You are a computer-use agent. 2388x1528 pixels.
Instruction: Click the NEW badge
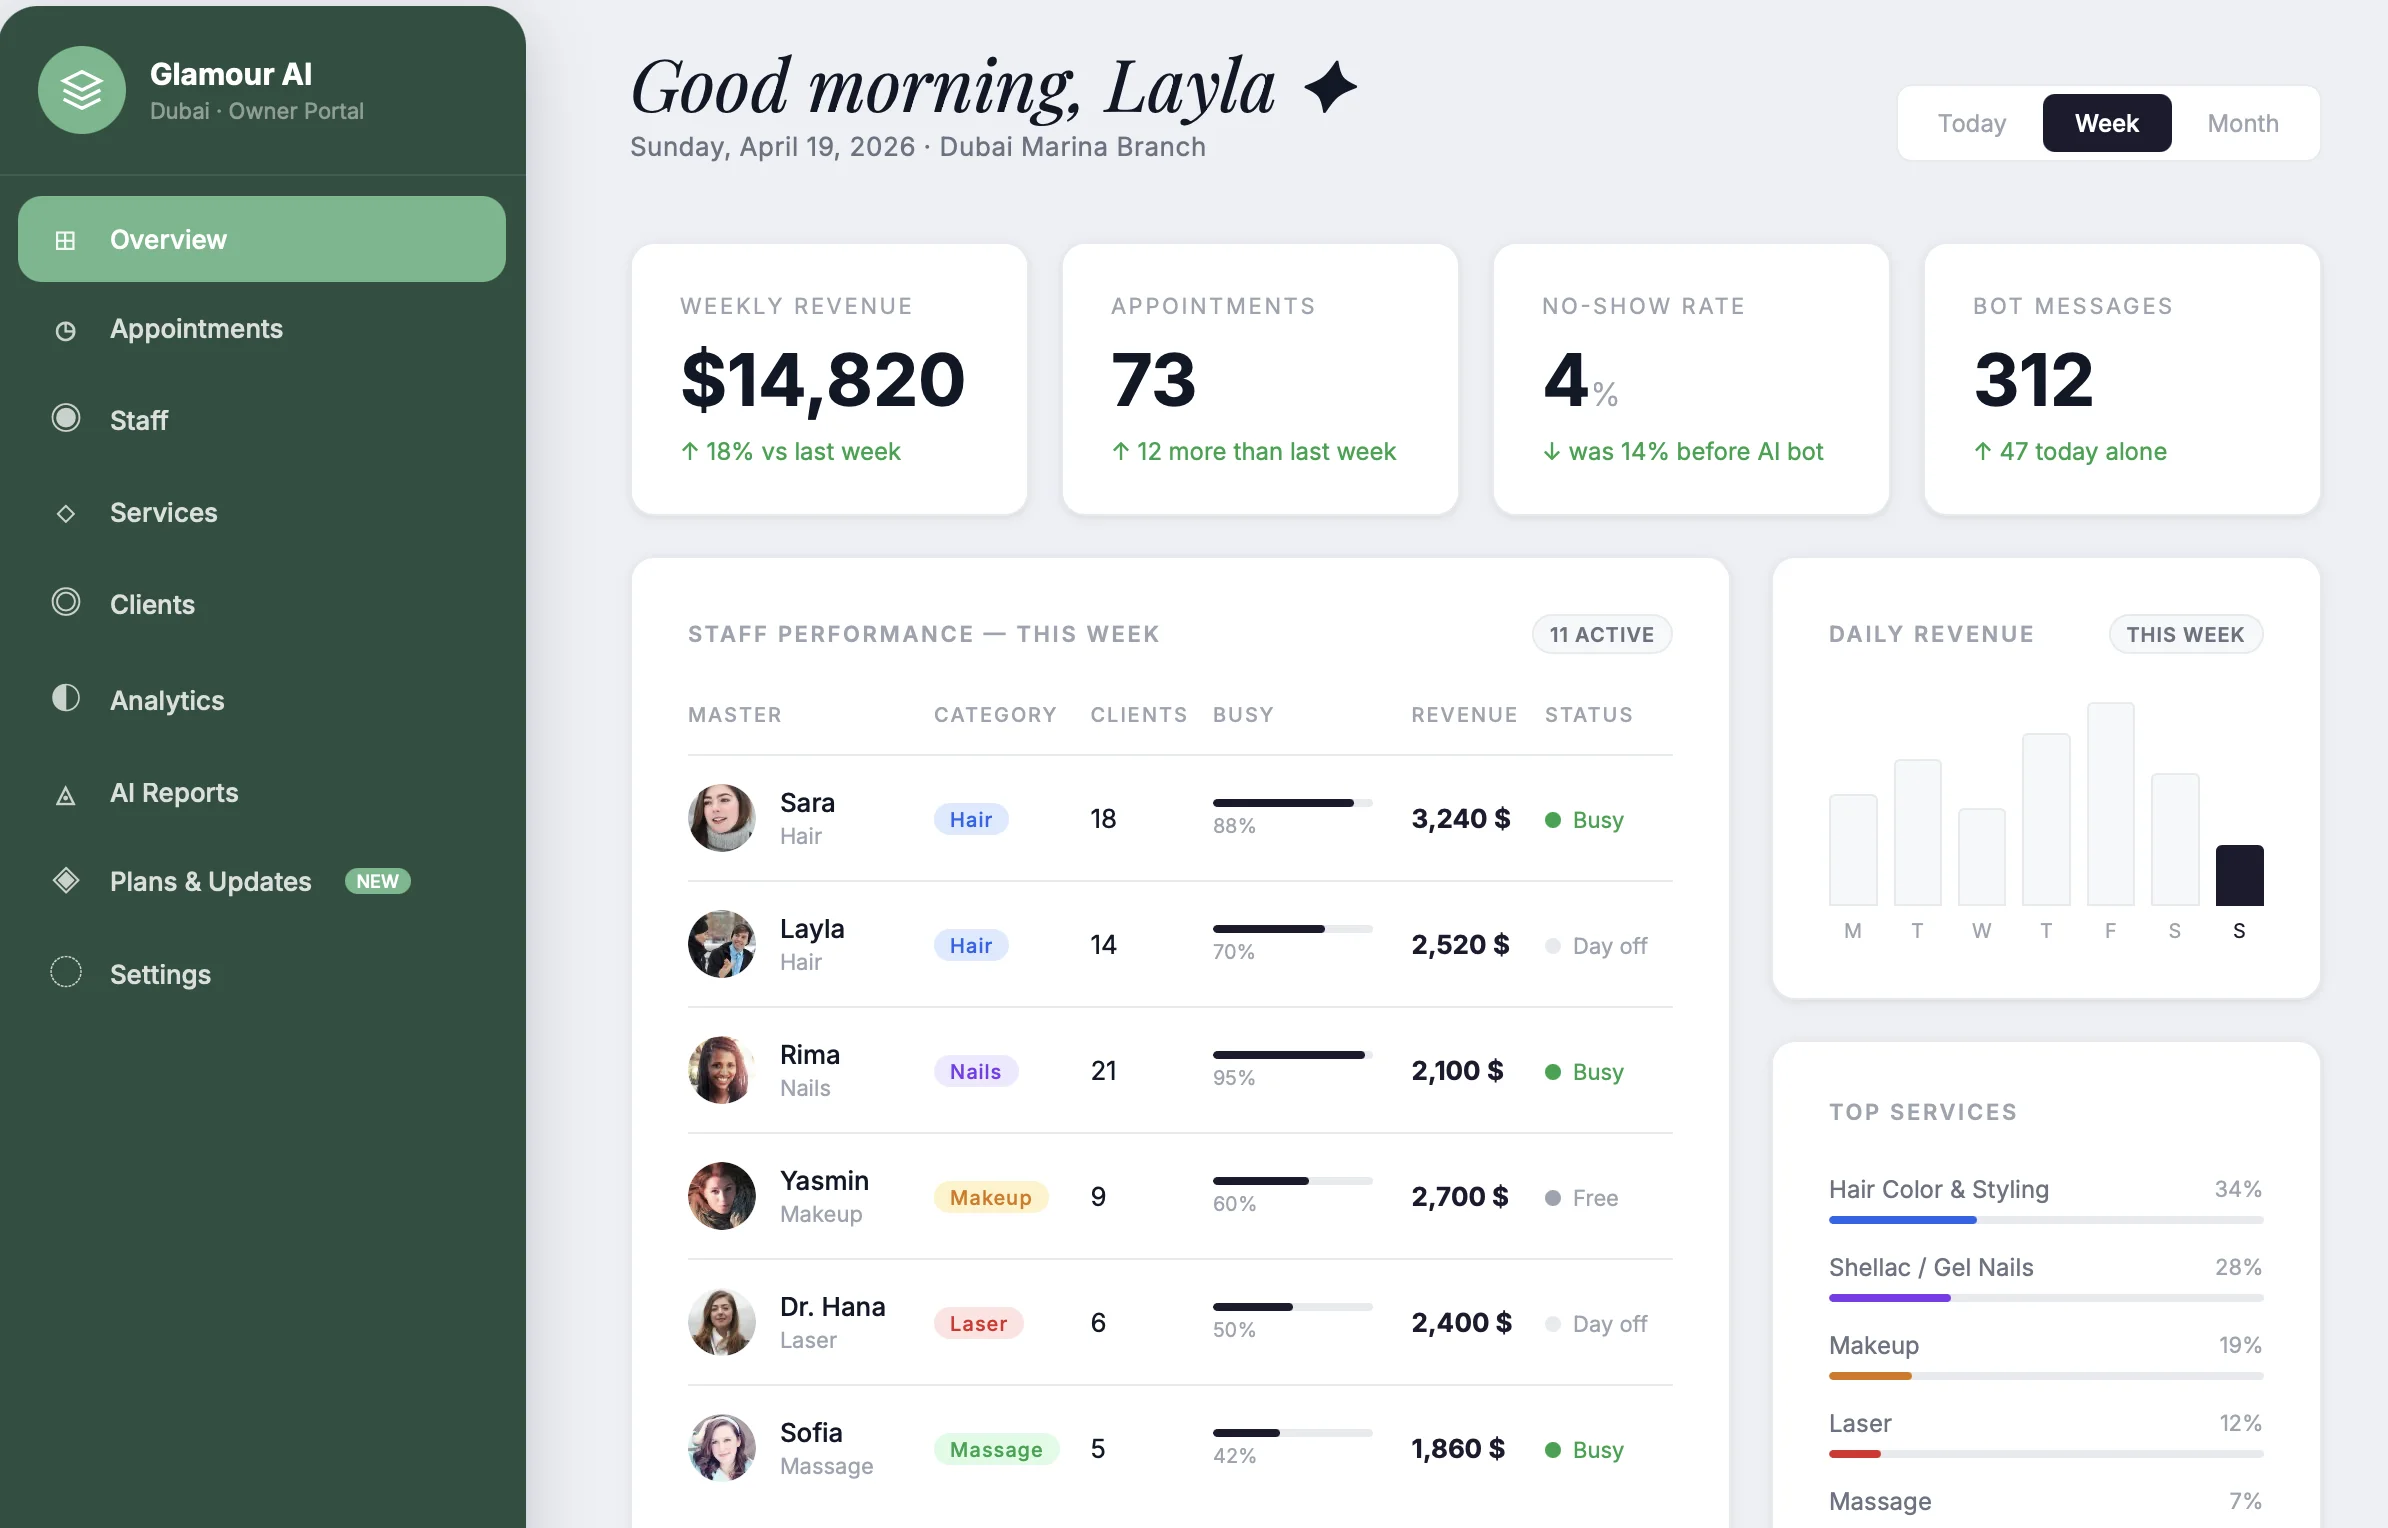(377, 881)
